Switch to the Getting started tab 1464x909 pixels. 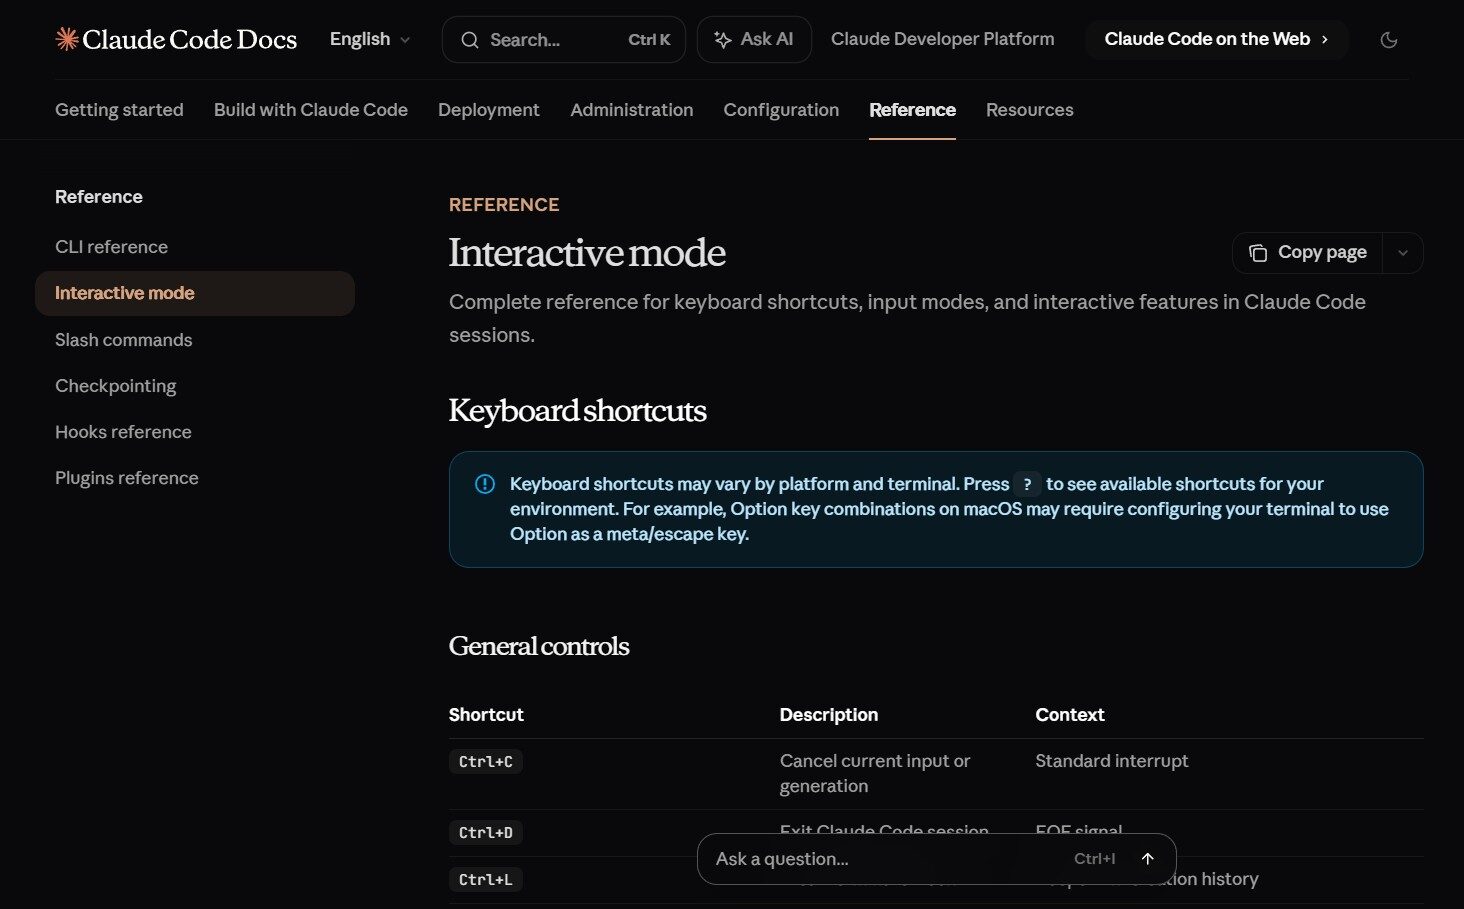coord(119,110)
